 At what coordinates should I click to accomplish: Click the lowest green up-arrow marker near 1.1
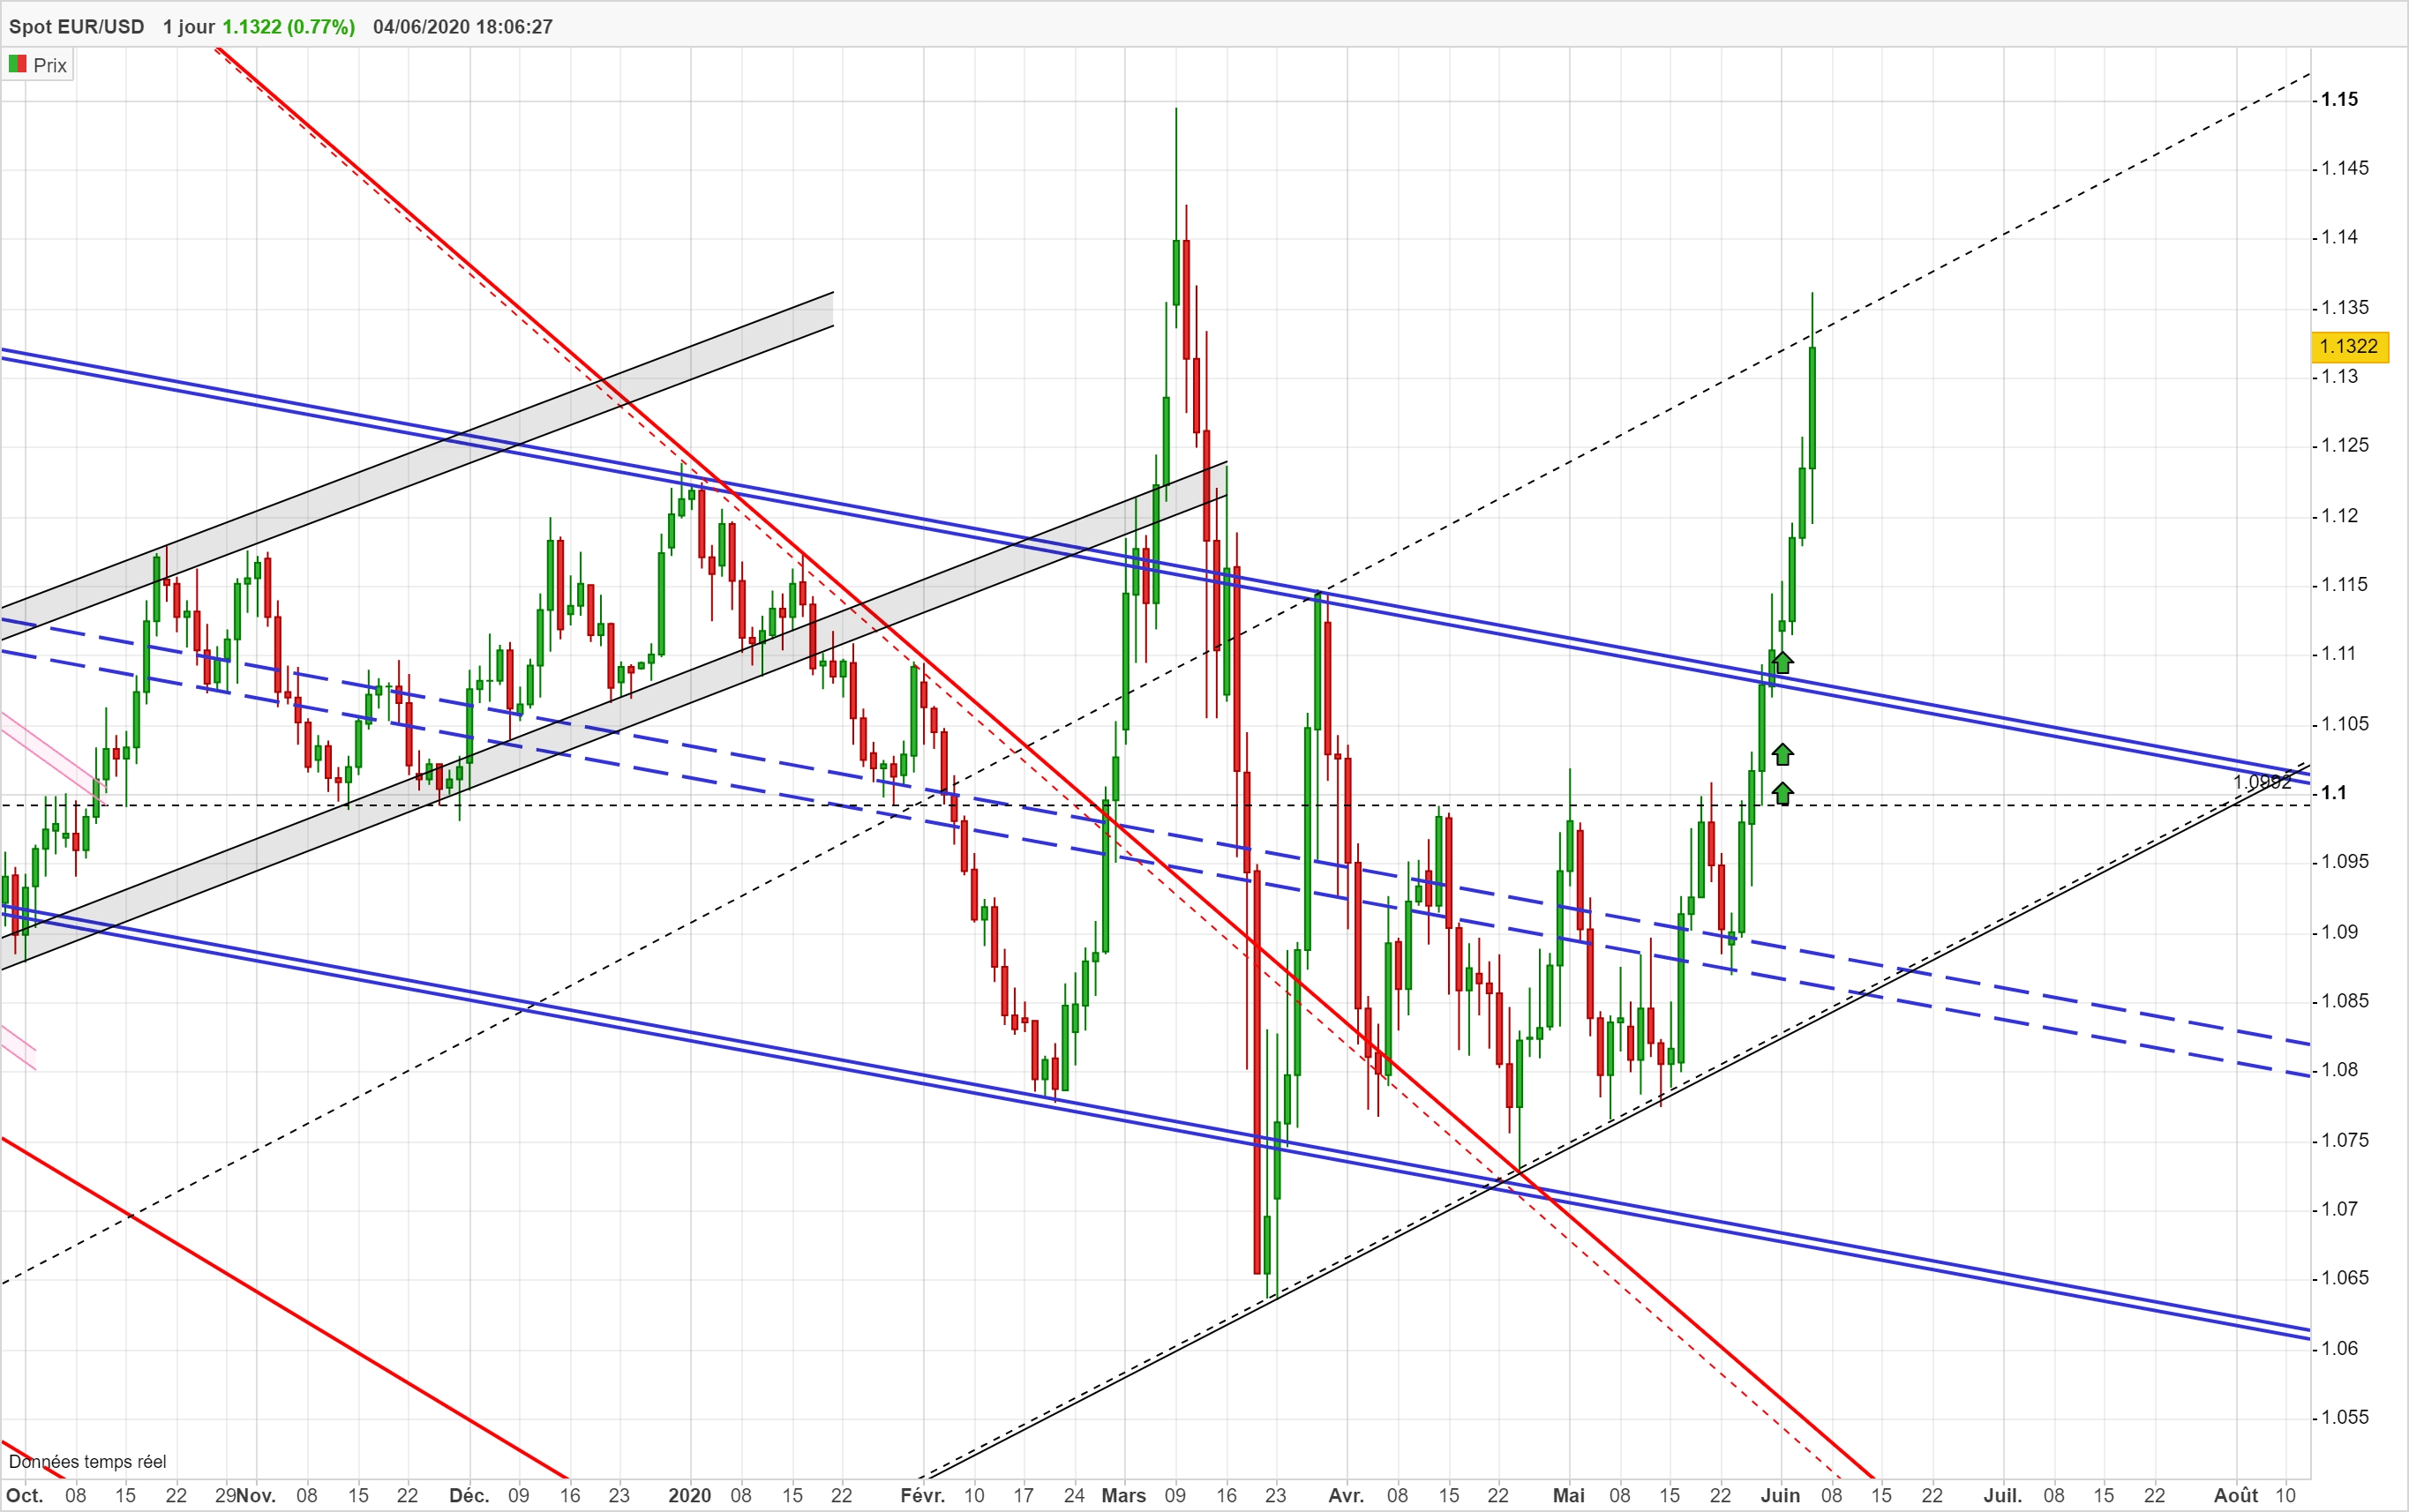click(x=1782, y=793)
